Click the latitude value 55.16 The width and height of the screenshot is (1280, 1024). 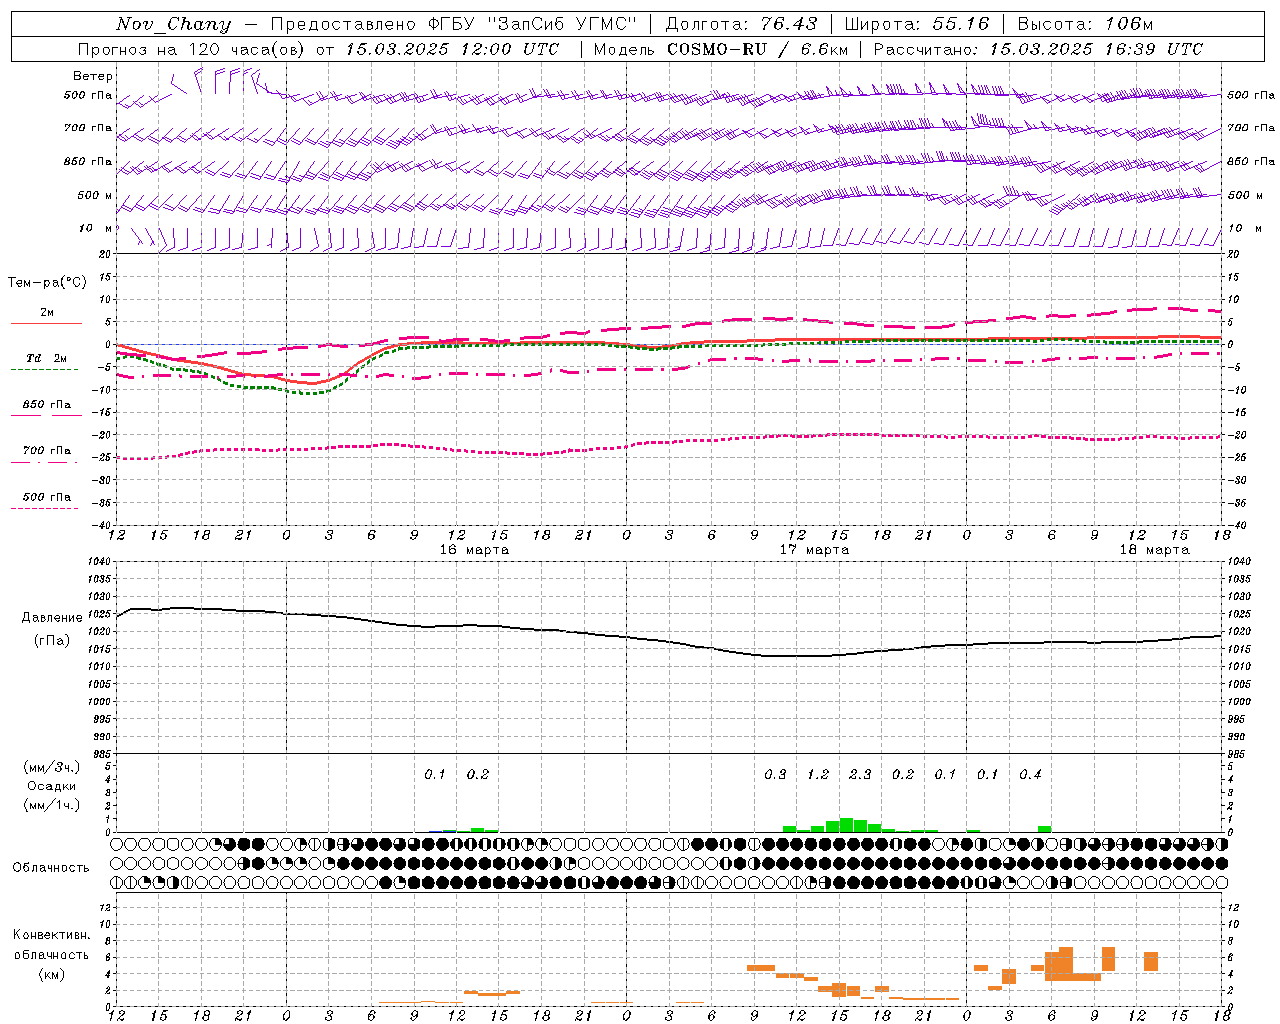pyautogui.click(x=960, y=24)
